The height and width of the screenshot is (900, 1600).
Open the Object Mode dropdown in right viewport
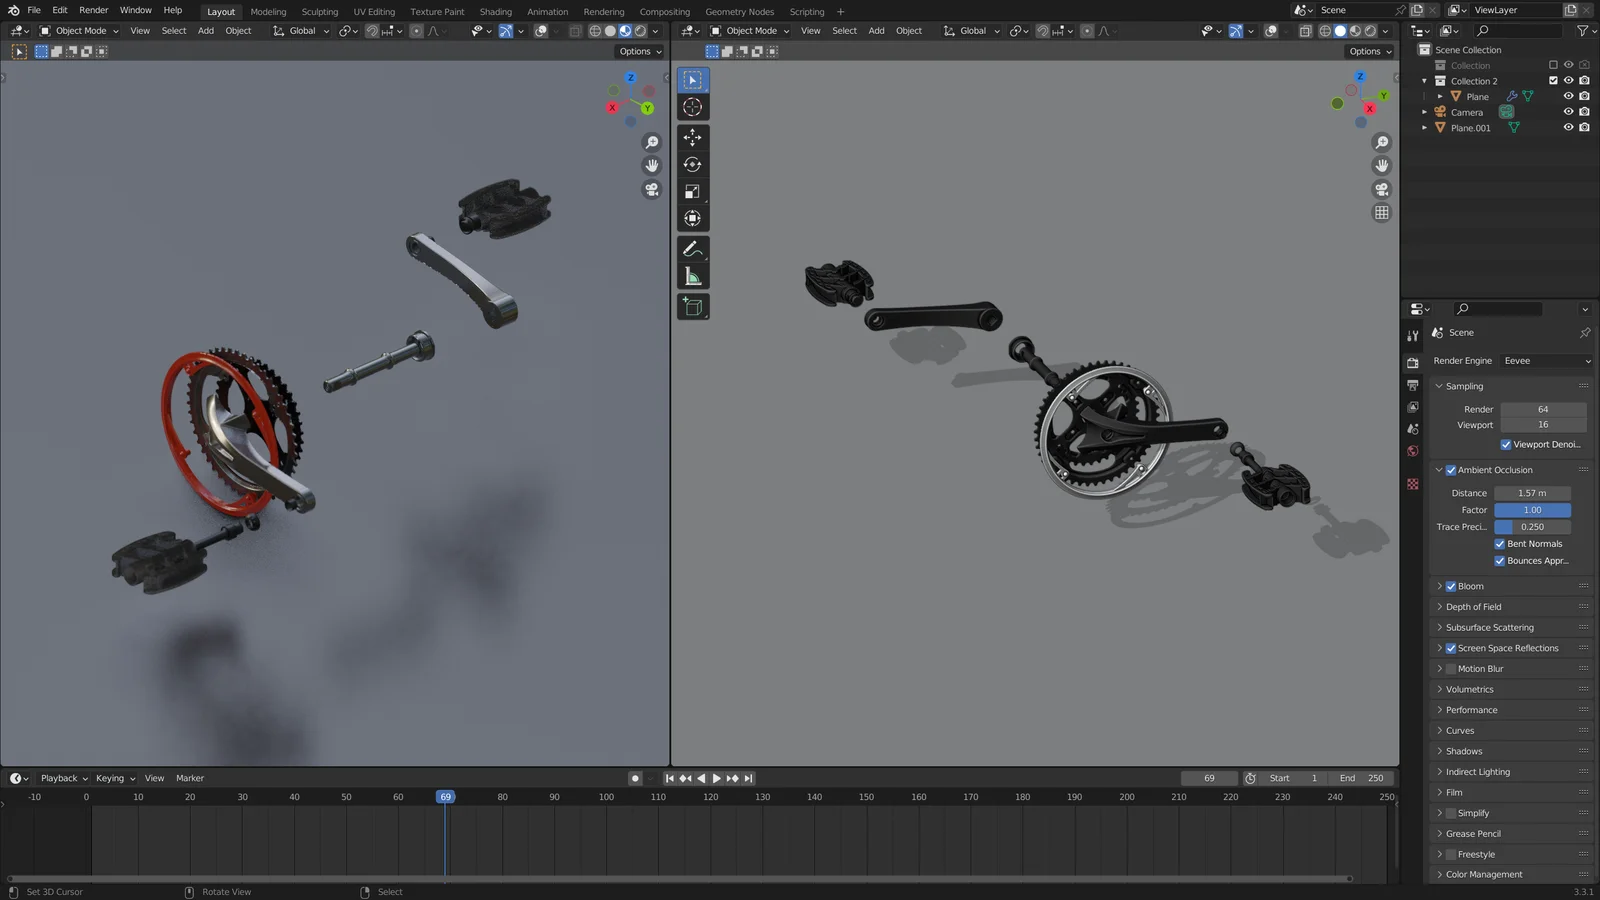coord(748,30)
